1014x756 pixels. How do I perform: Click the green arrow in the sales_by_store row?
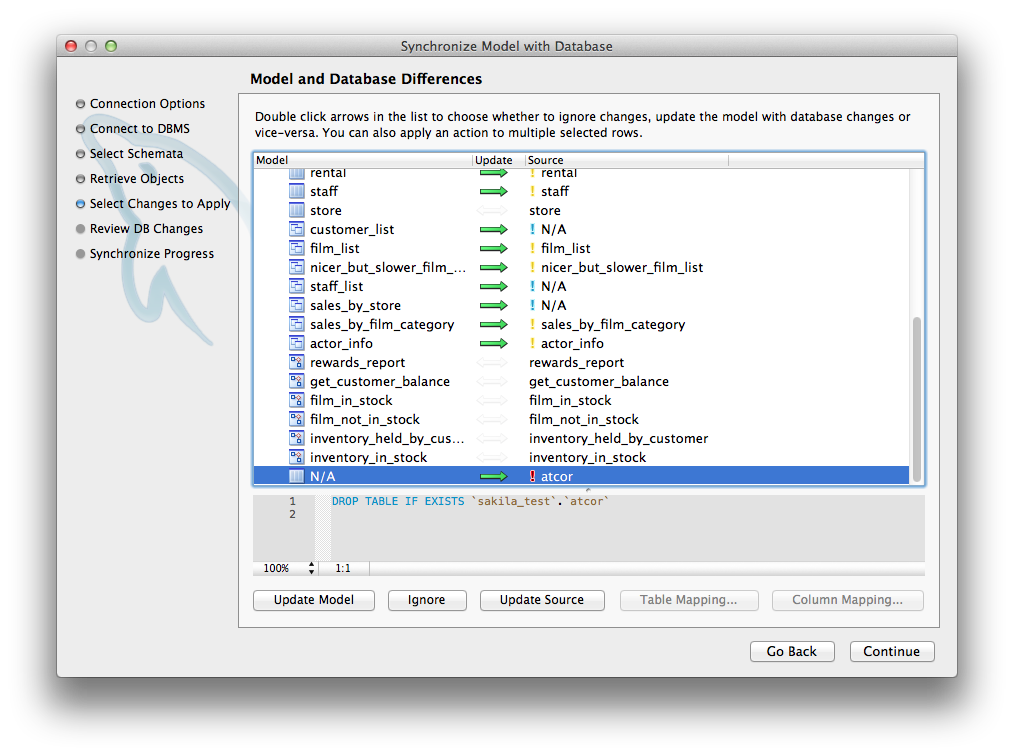[493, 305]
